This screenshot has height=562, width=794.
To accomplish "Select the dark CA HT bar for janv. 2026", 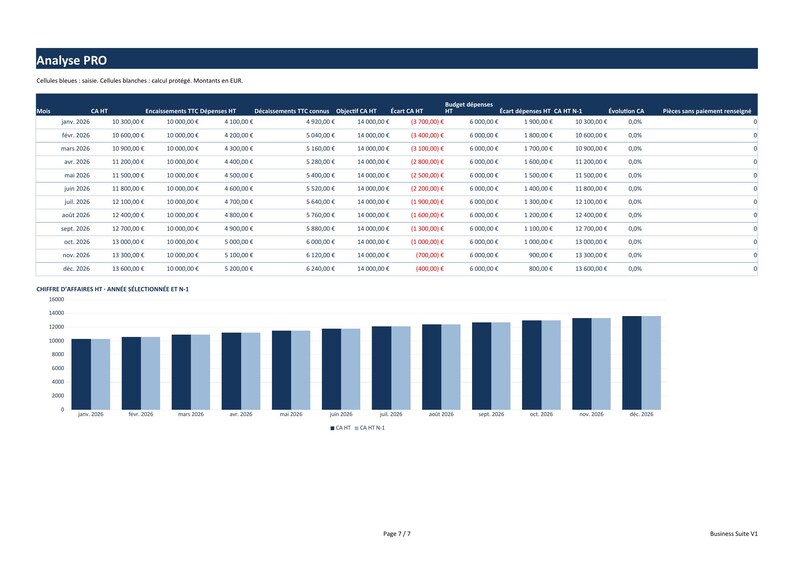I will [x=81, y=374].
